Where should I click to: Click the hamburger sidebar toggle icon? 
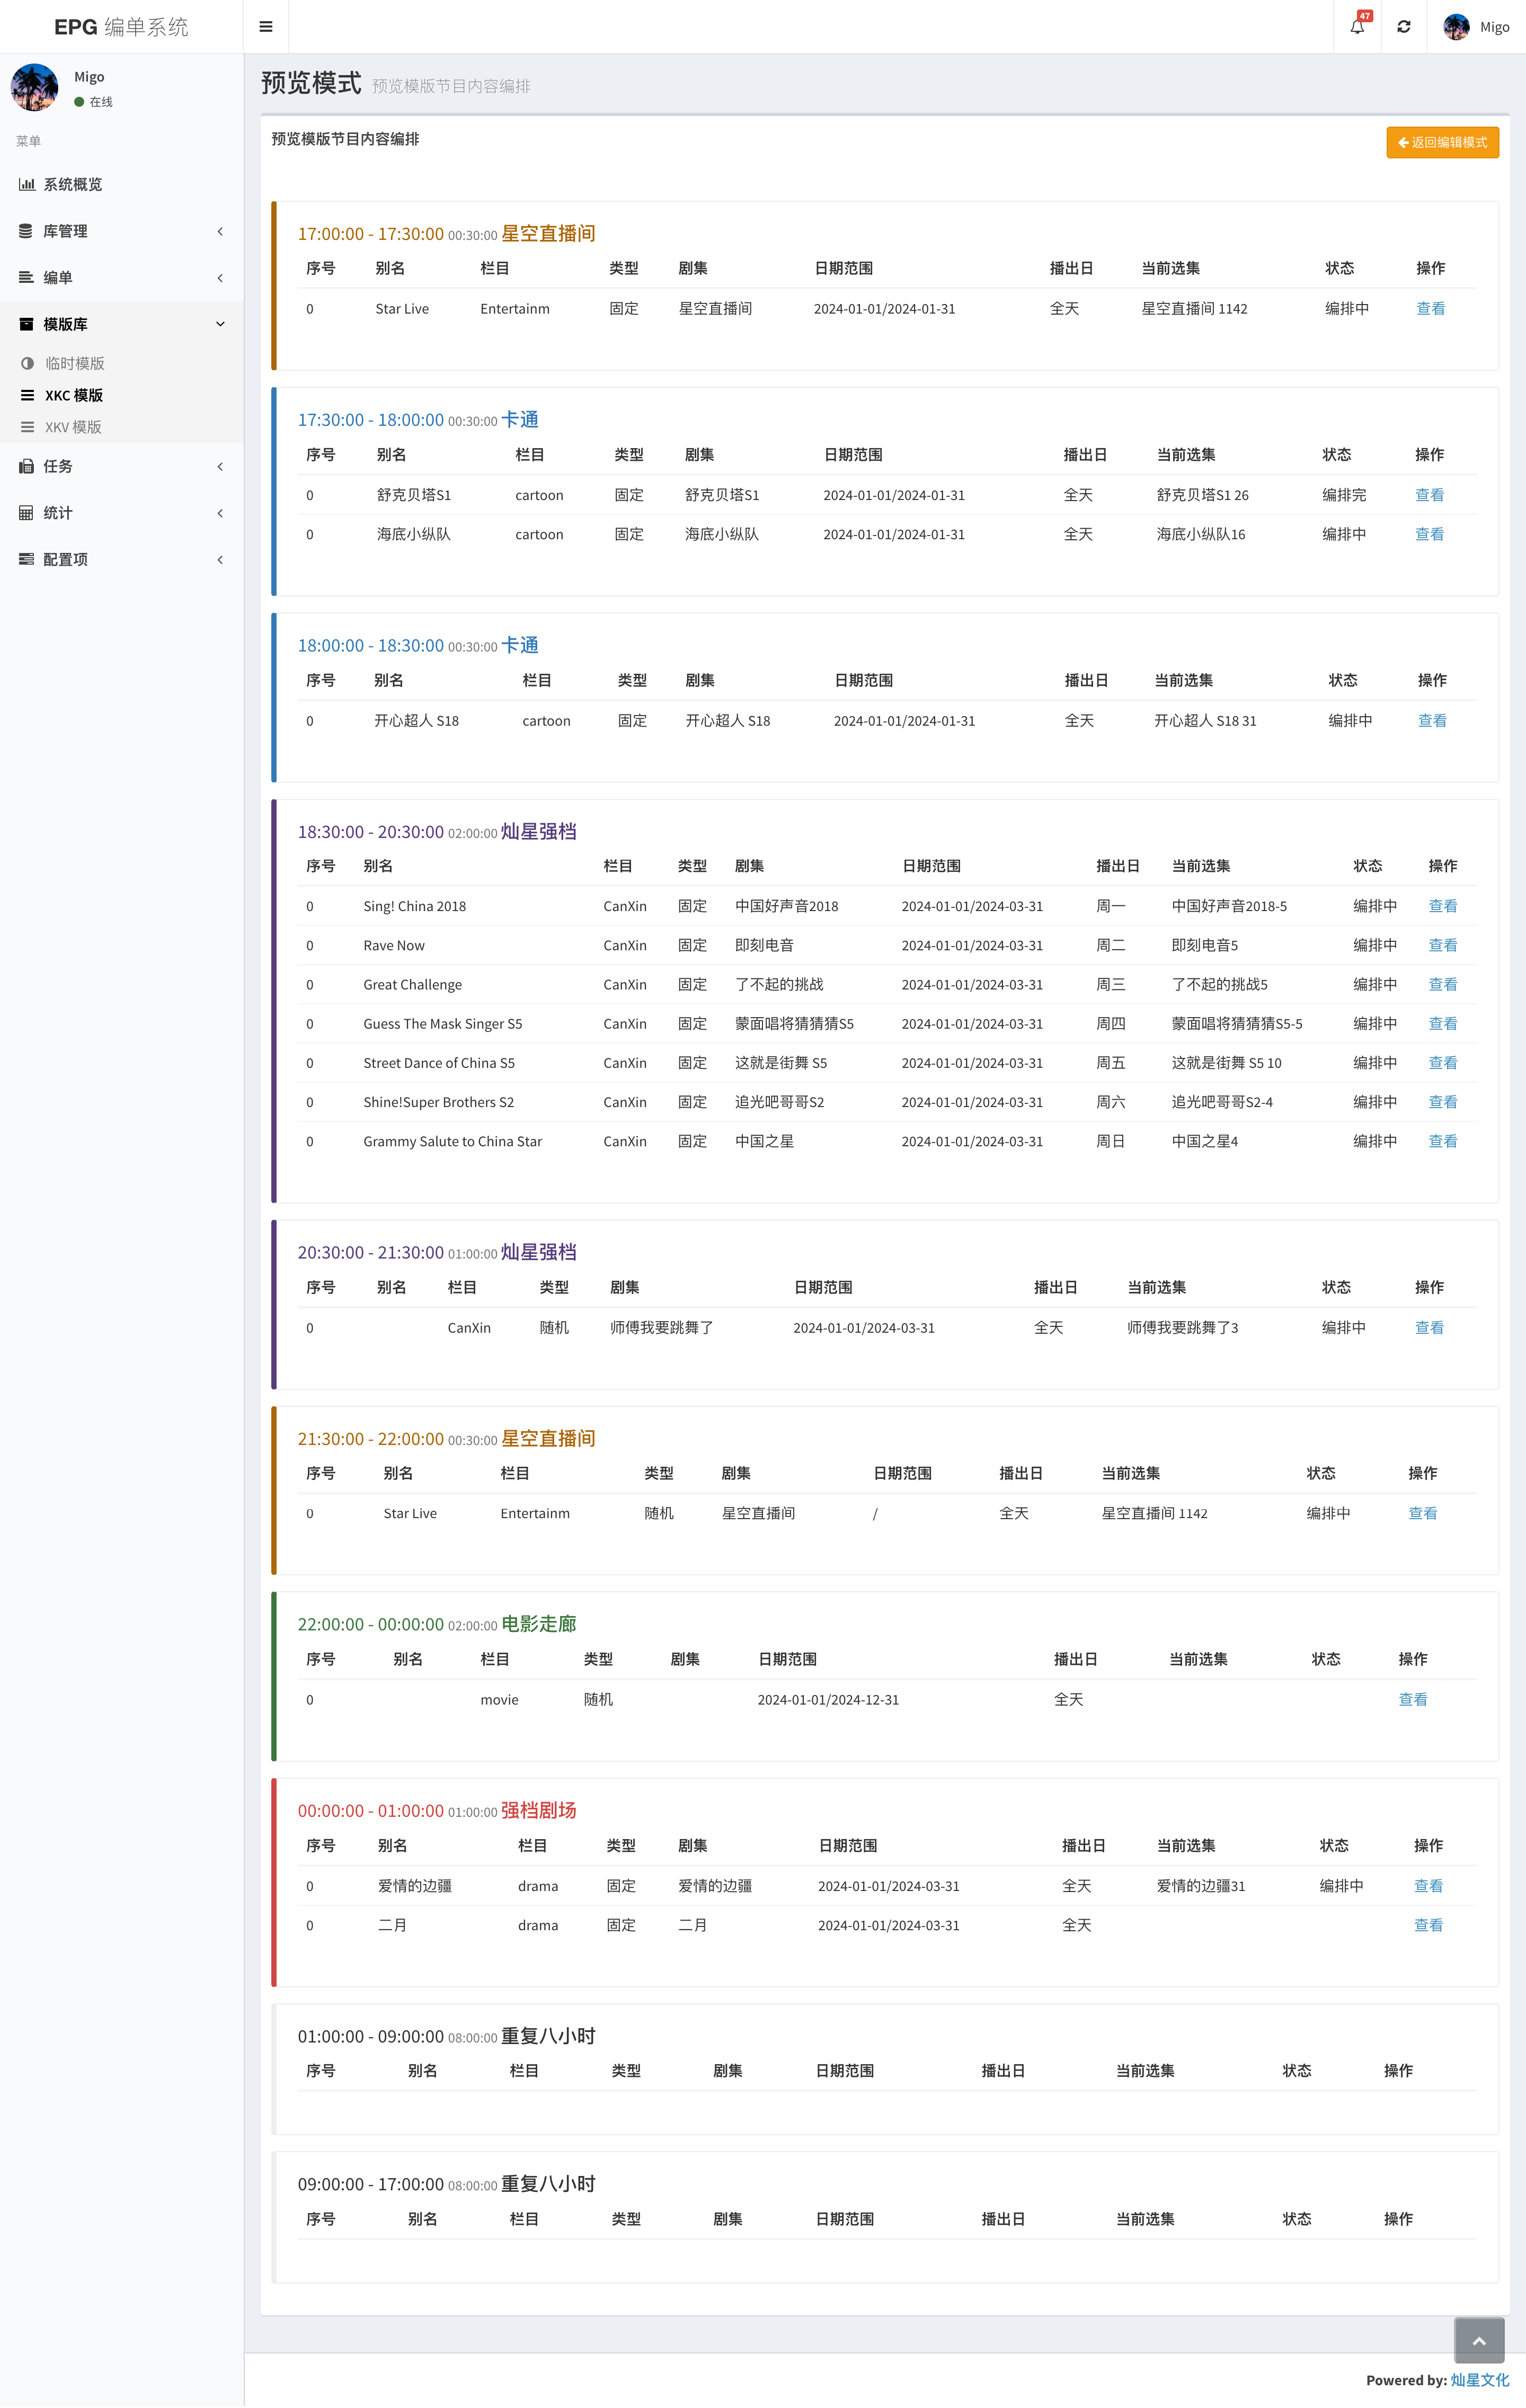point(266,27)
